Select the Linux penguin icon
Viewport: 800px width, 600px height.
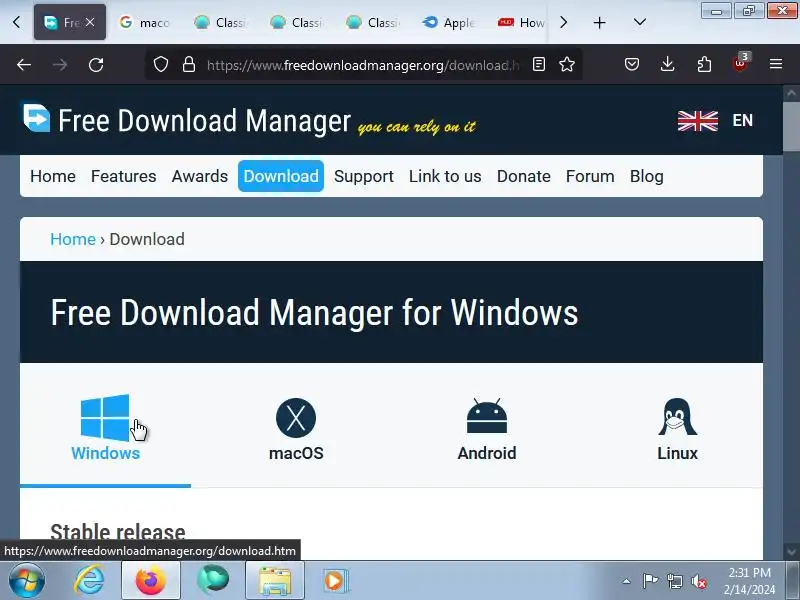tap(678, 417)
